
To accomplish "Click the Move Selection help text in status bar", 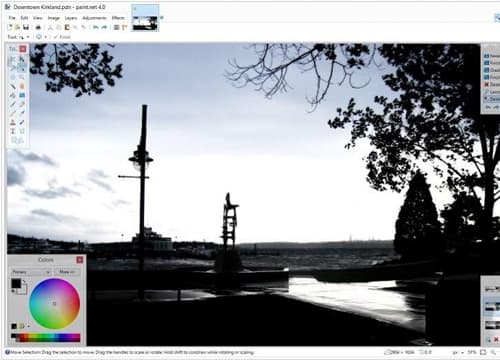I will pos(132,352).
